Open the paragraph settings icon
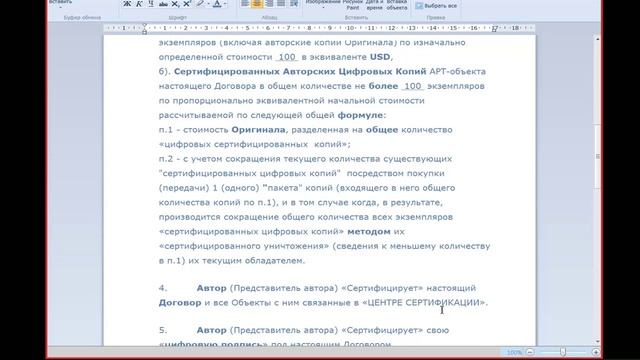 click(x=294, y=4)
